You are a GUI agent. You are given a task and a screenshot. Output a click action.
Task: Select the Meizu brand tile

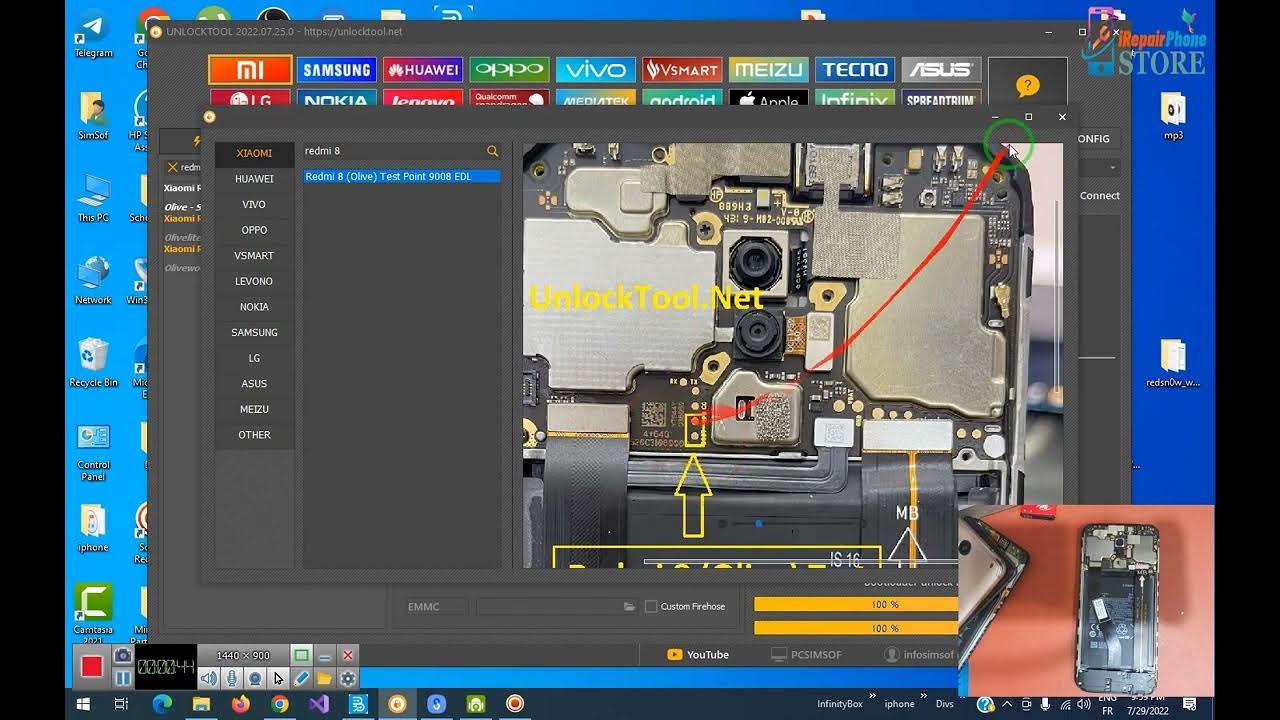768,70
